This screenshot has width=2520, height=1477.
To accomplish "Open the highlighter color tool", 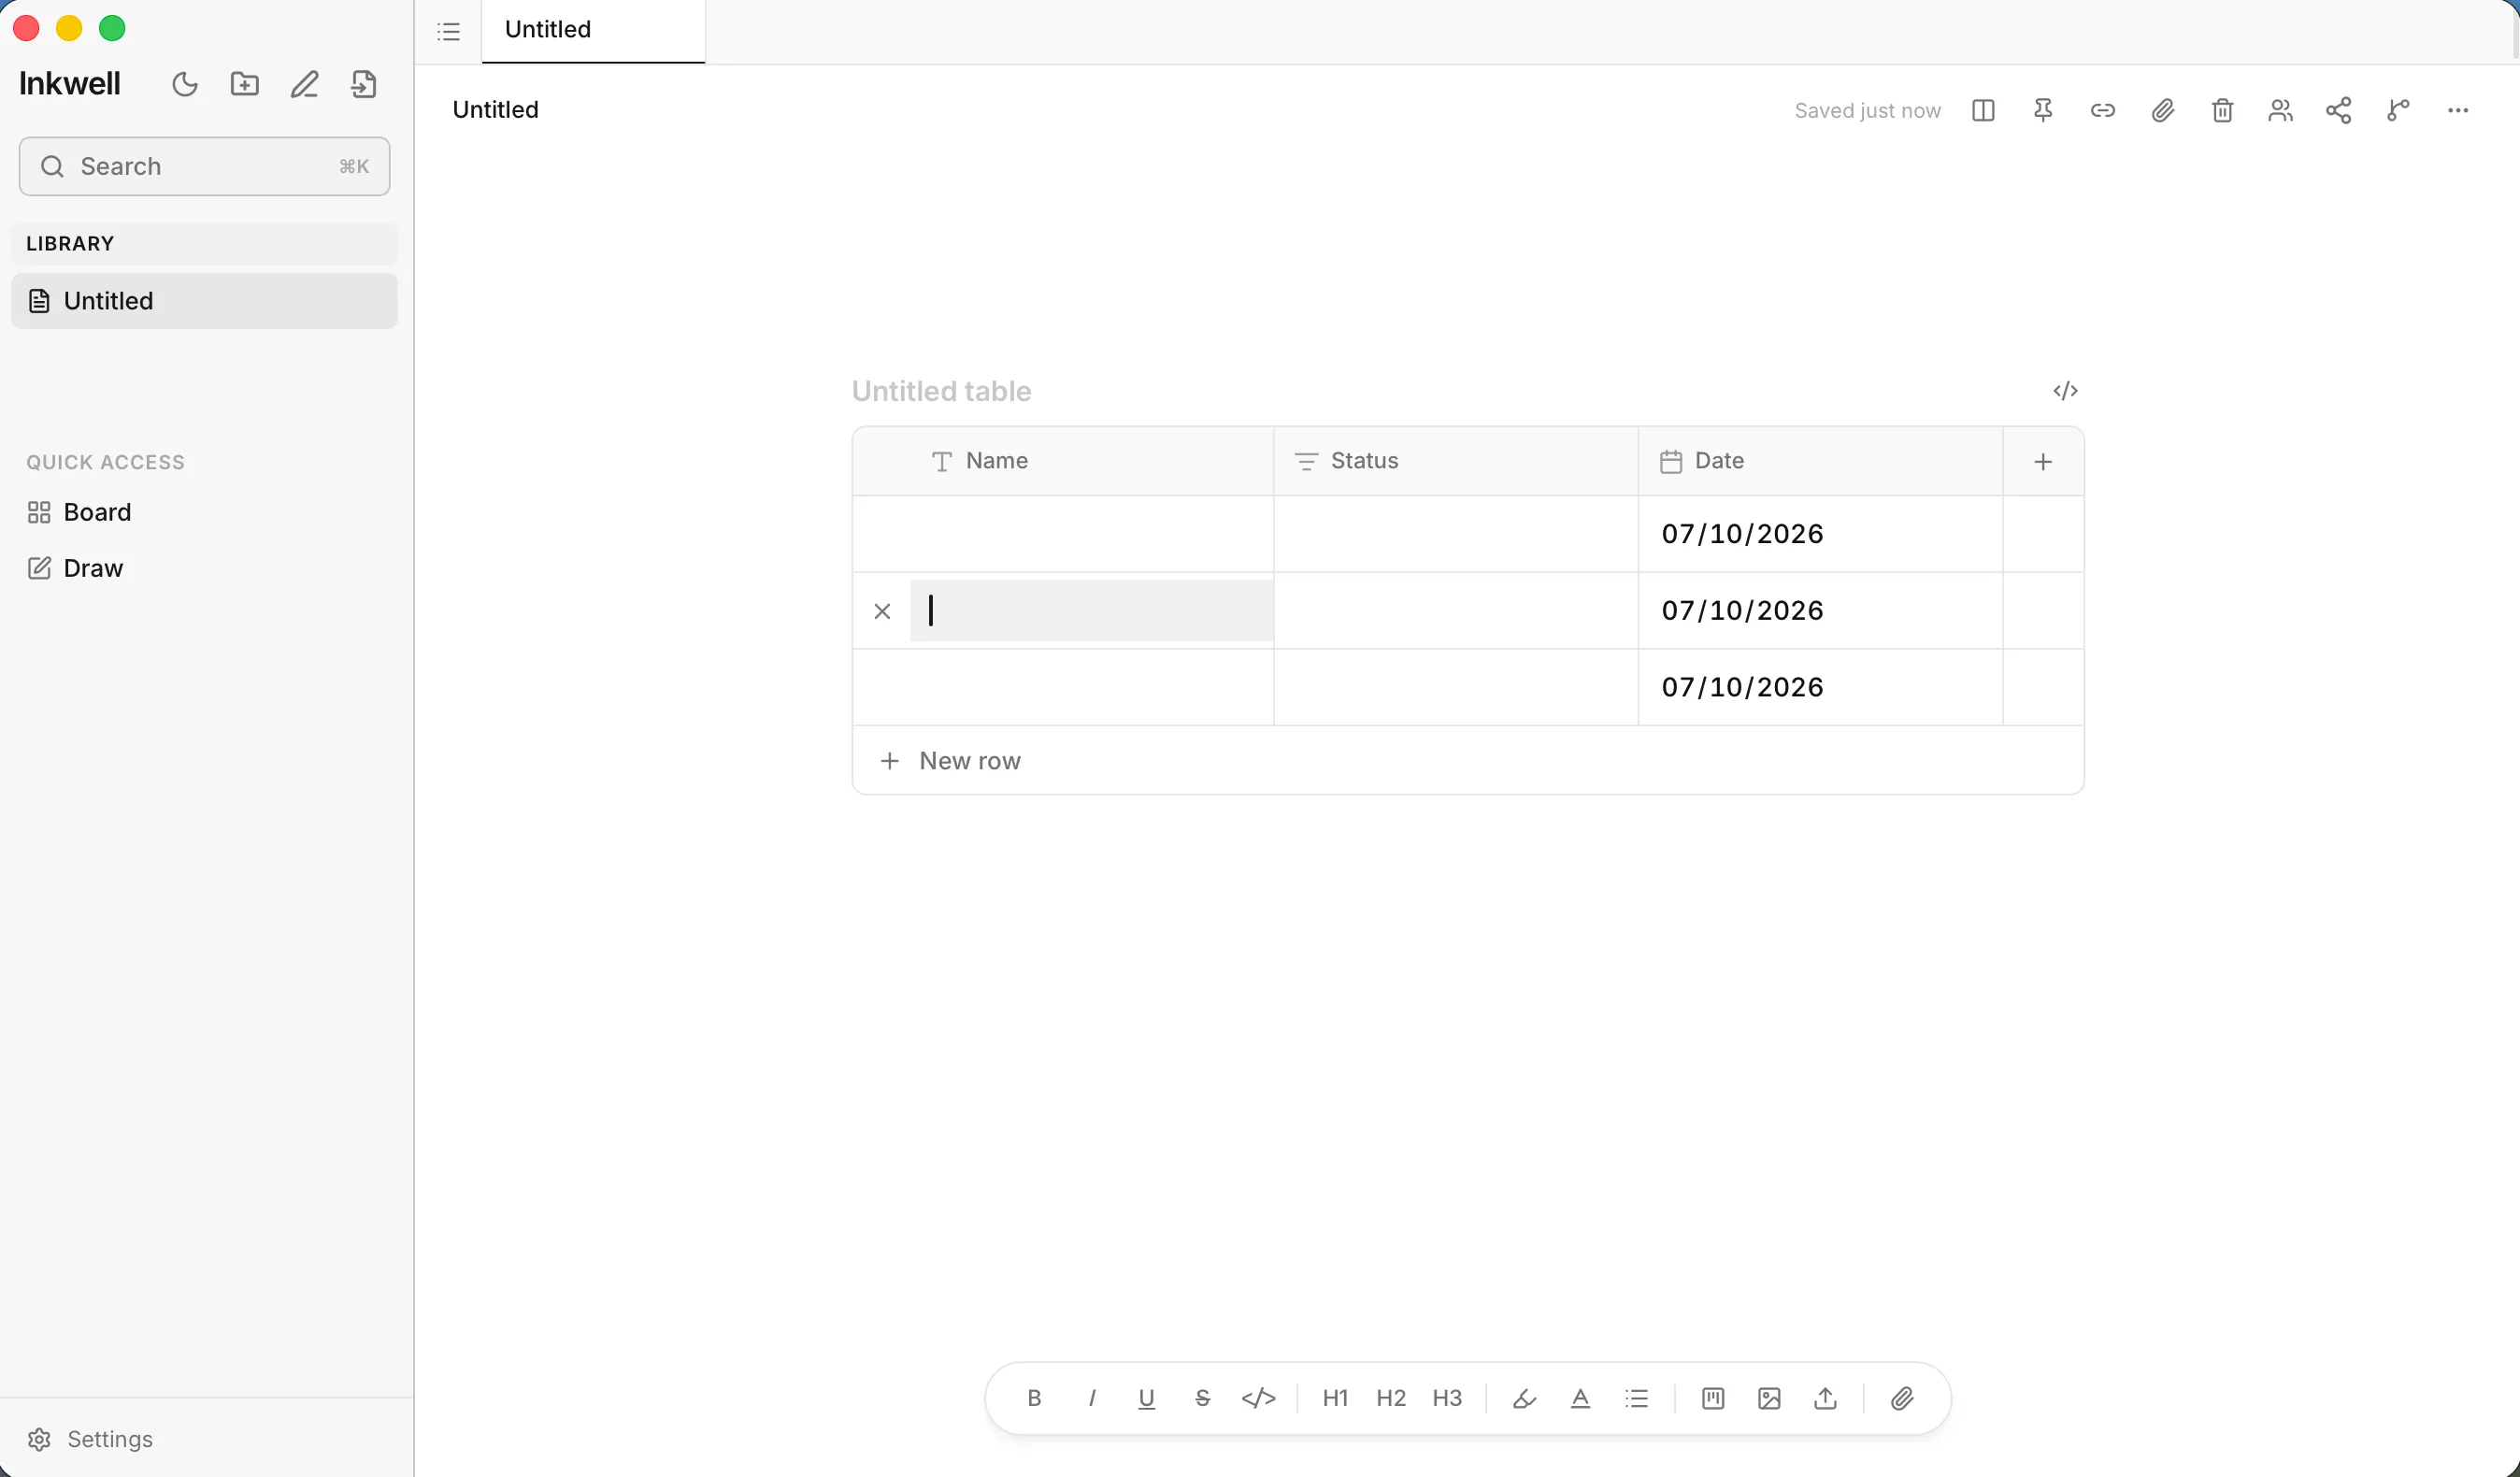I will 1524,1398.
